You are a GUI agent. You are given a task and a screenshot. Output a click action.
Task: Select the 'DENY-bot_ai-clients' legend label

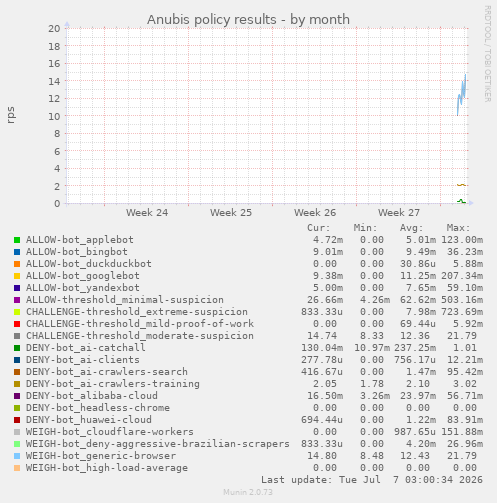point(83,360)
